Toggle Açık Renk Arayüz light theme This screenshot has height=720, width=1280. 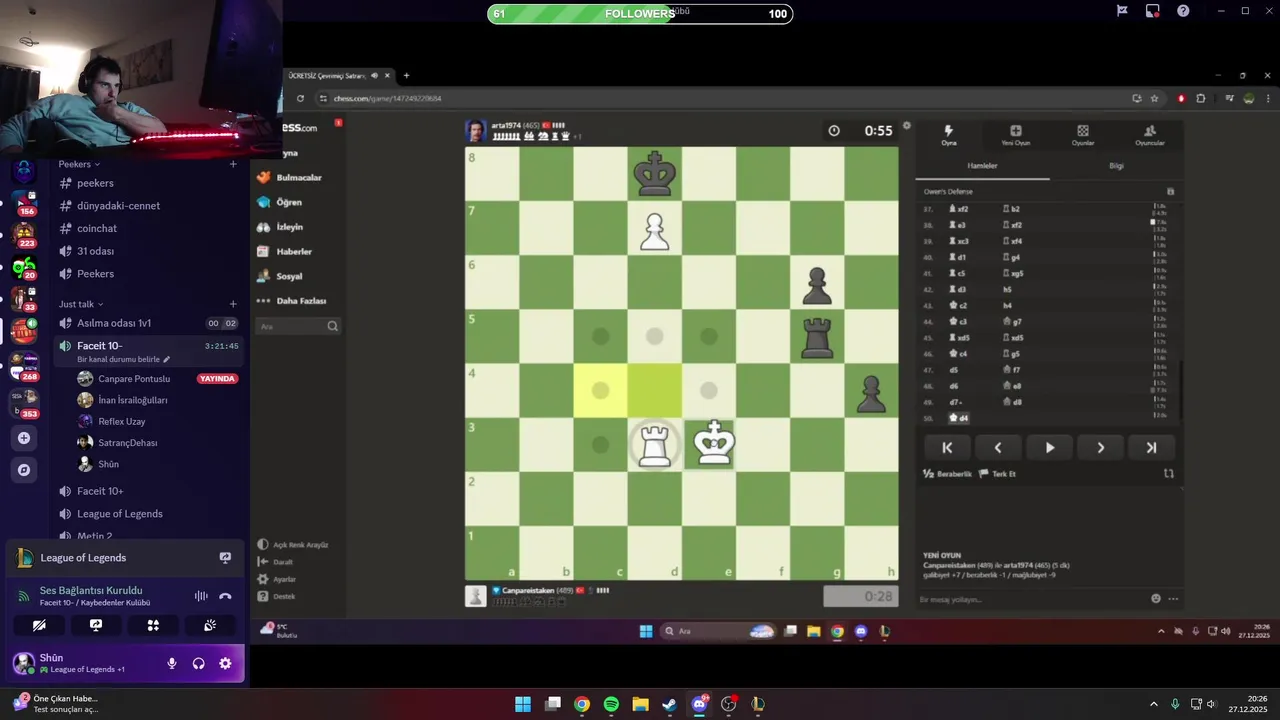coord(293,545)
